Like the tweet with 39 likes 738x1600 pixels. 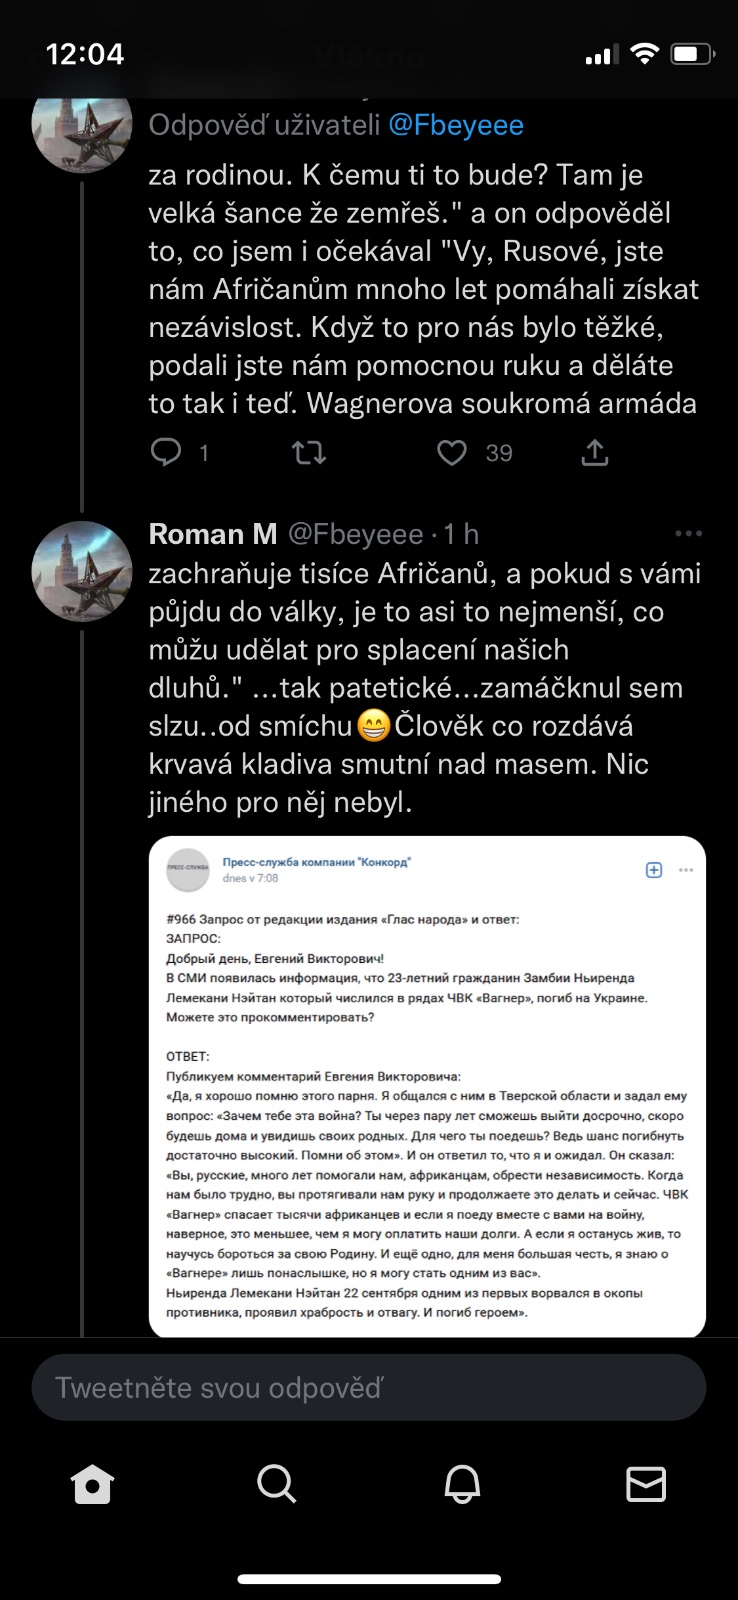452,453
